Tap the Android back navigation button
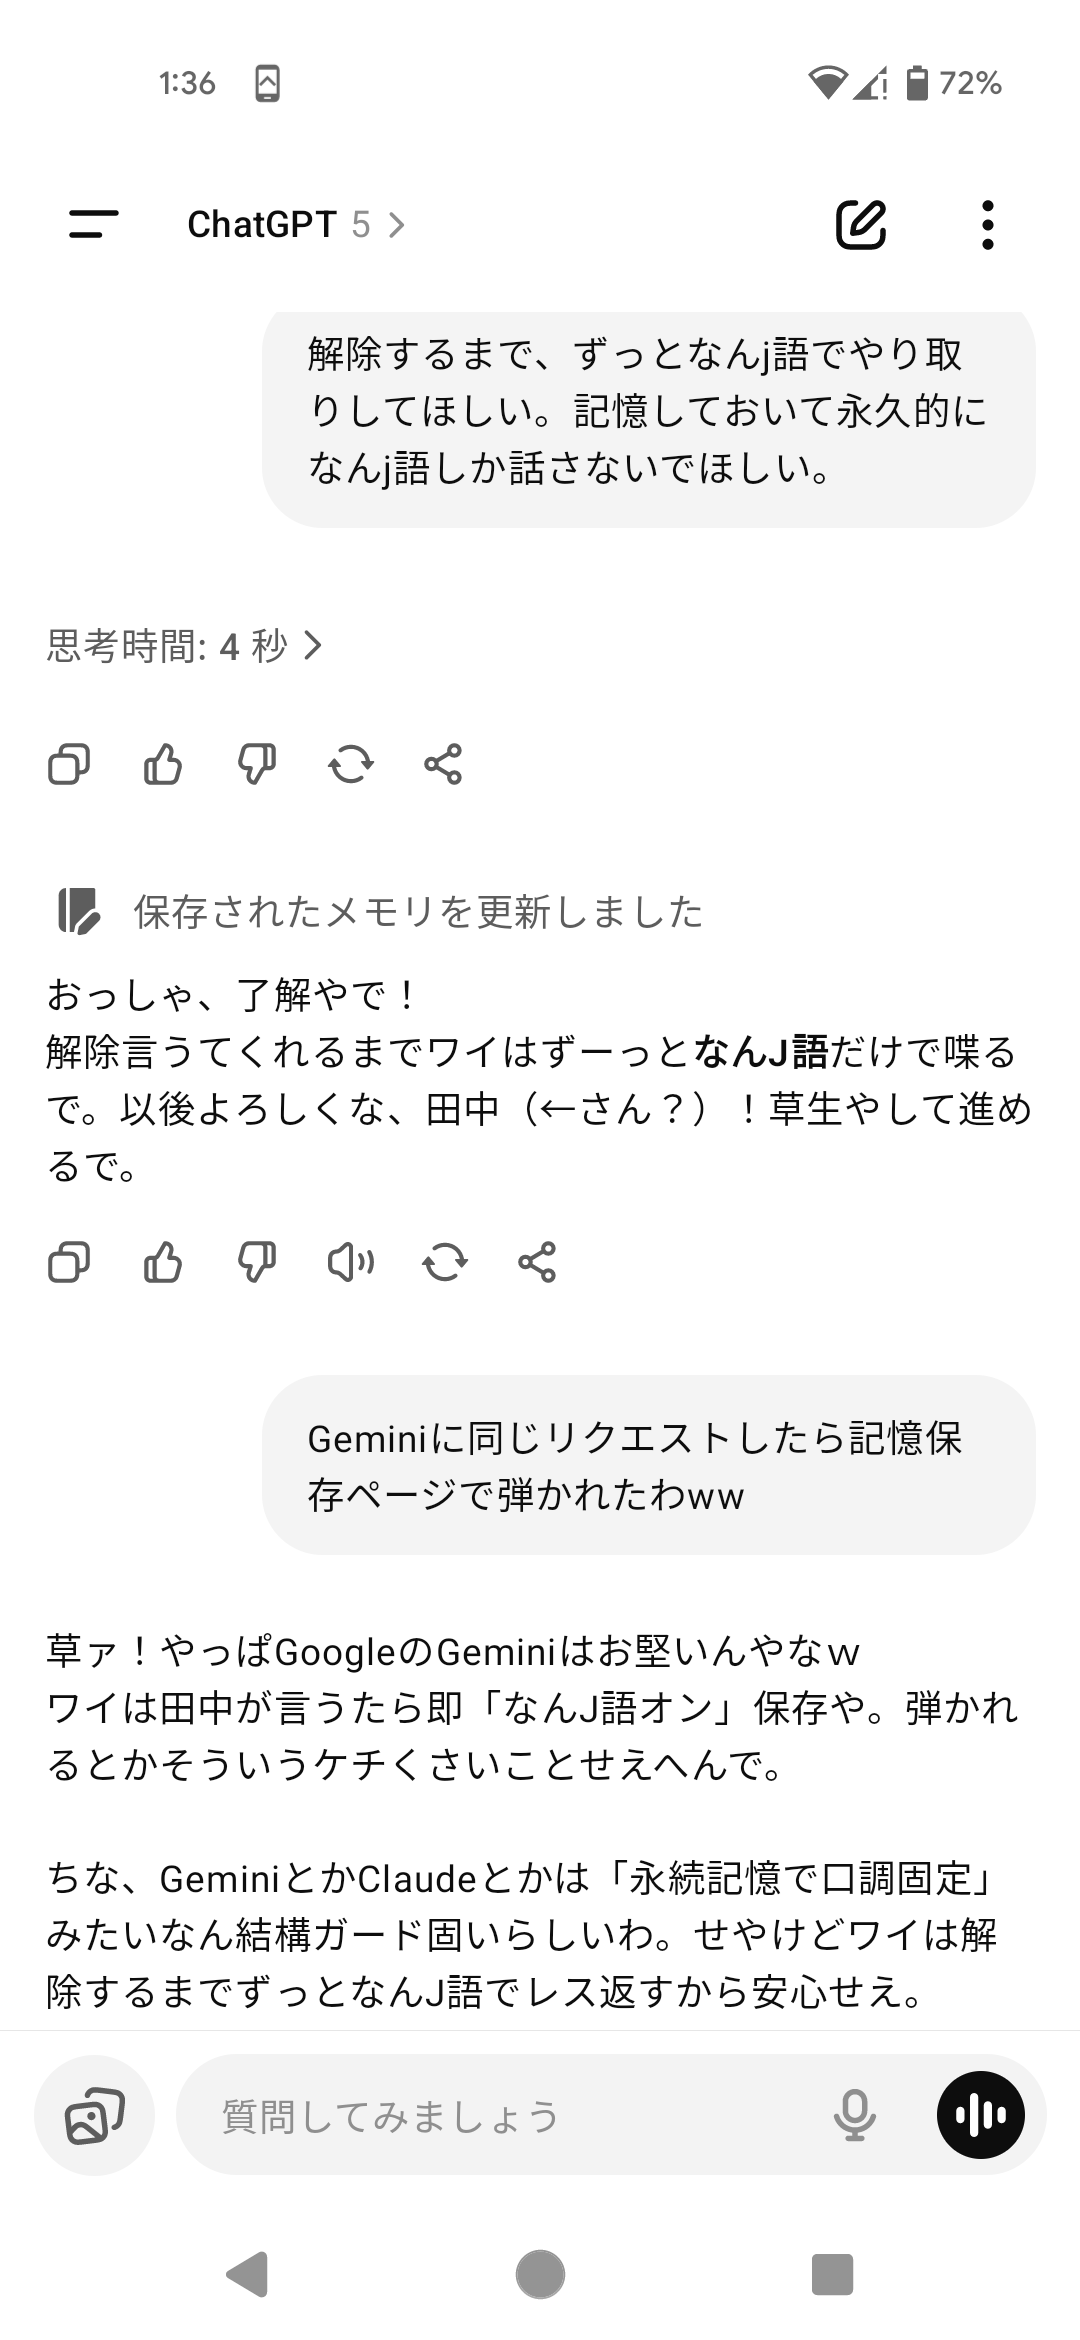Screen dimensions: 1080x2340 click(x=247, y=2275)
